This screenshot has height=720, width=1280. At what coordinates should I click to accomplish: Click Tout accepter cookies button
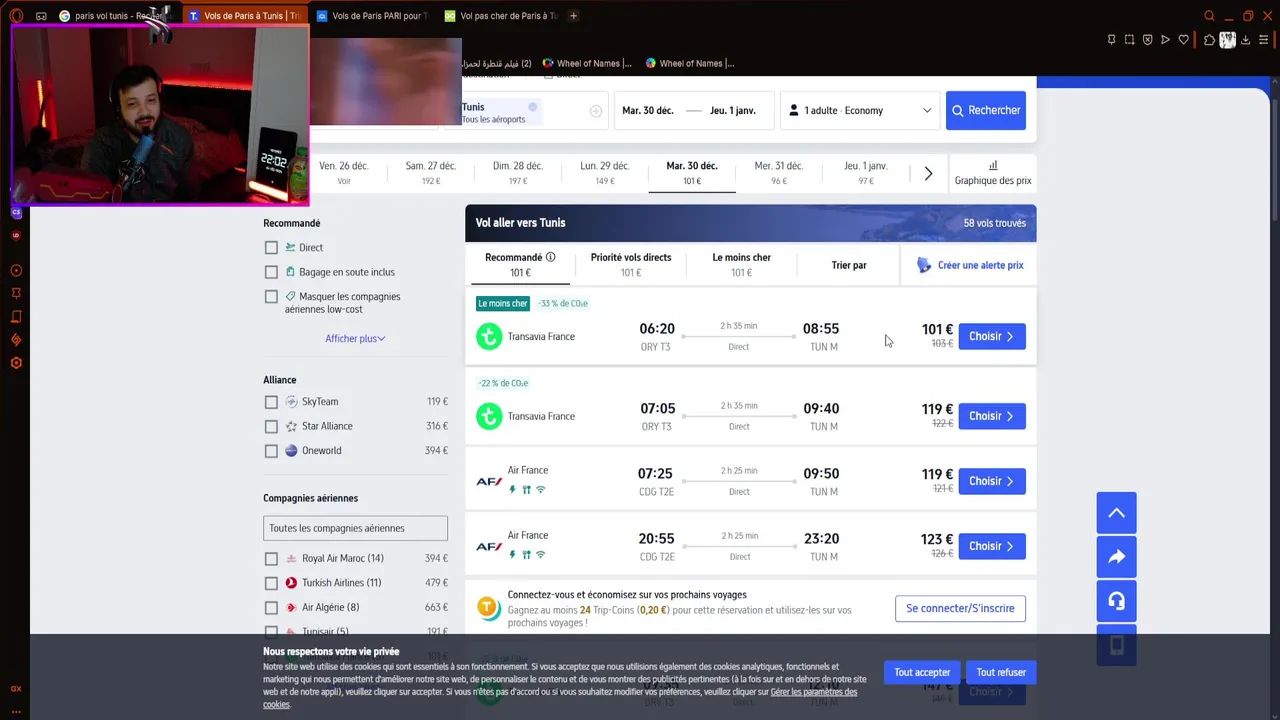click(922, 672)
